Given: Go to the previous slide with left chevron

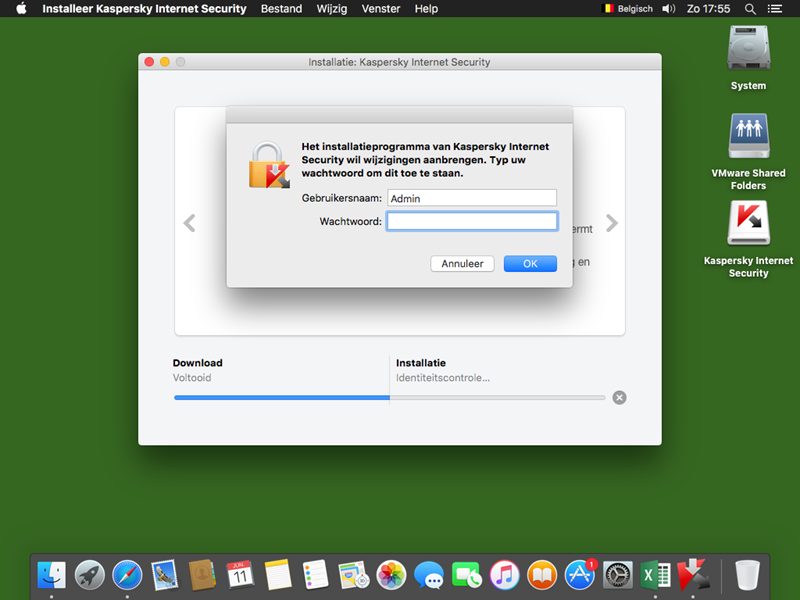Looking at the screenshot, I should tap(189, 224).
